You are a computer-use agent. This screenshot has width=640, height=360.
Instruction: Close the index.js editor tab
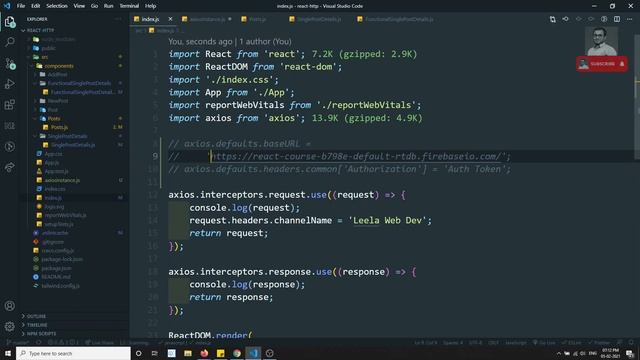[x=170, y=19]
